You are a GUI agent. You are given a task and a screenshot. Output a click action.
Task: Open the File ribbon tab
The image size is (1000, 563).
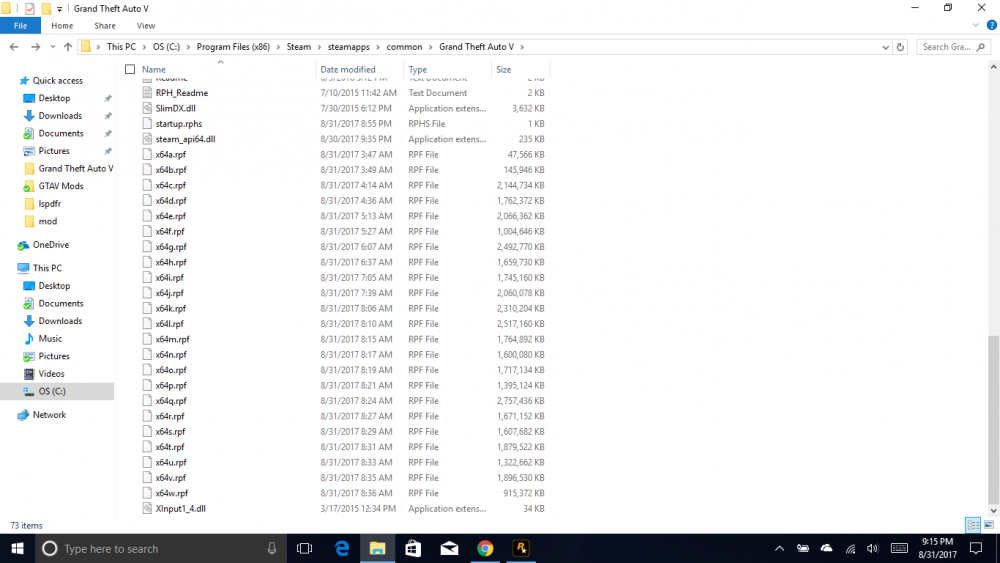click(x=20, y=26)
